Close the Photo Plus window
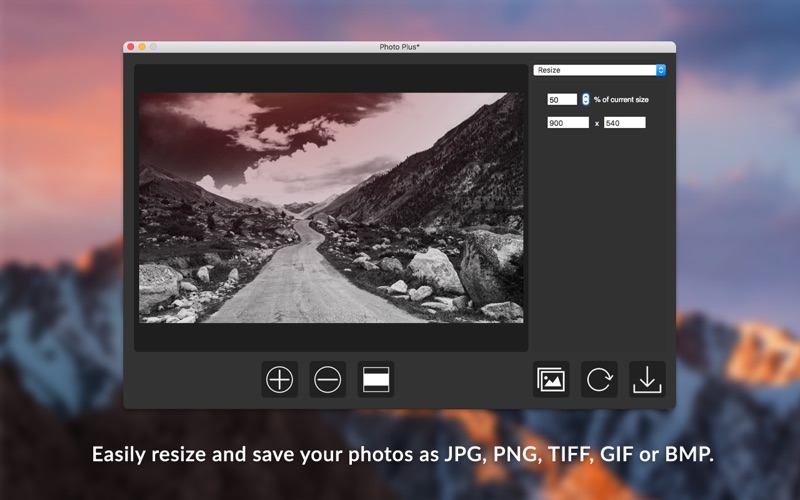The height and width of the screenshot is (500, 800). click(x=131, y=47)
